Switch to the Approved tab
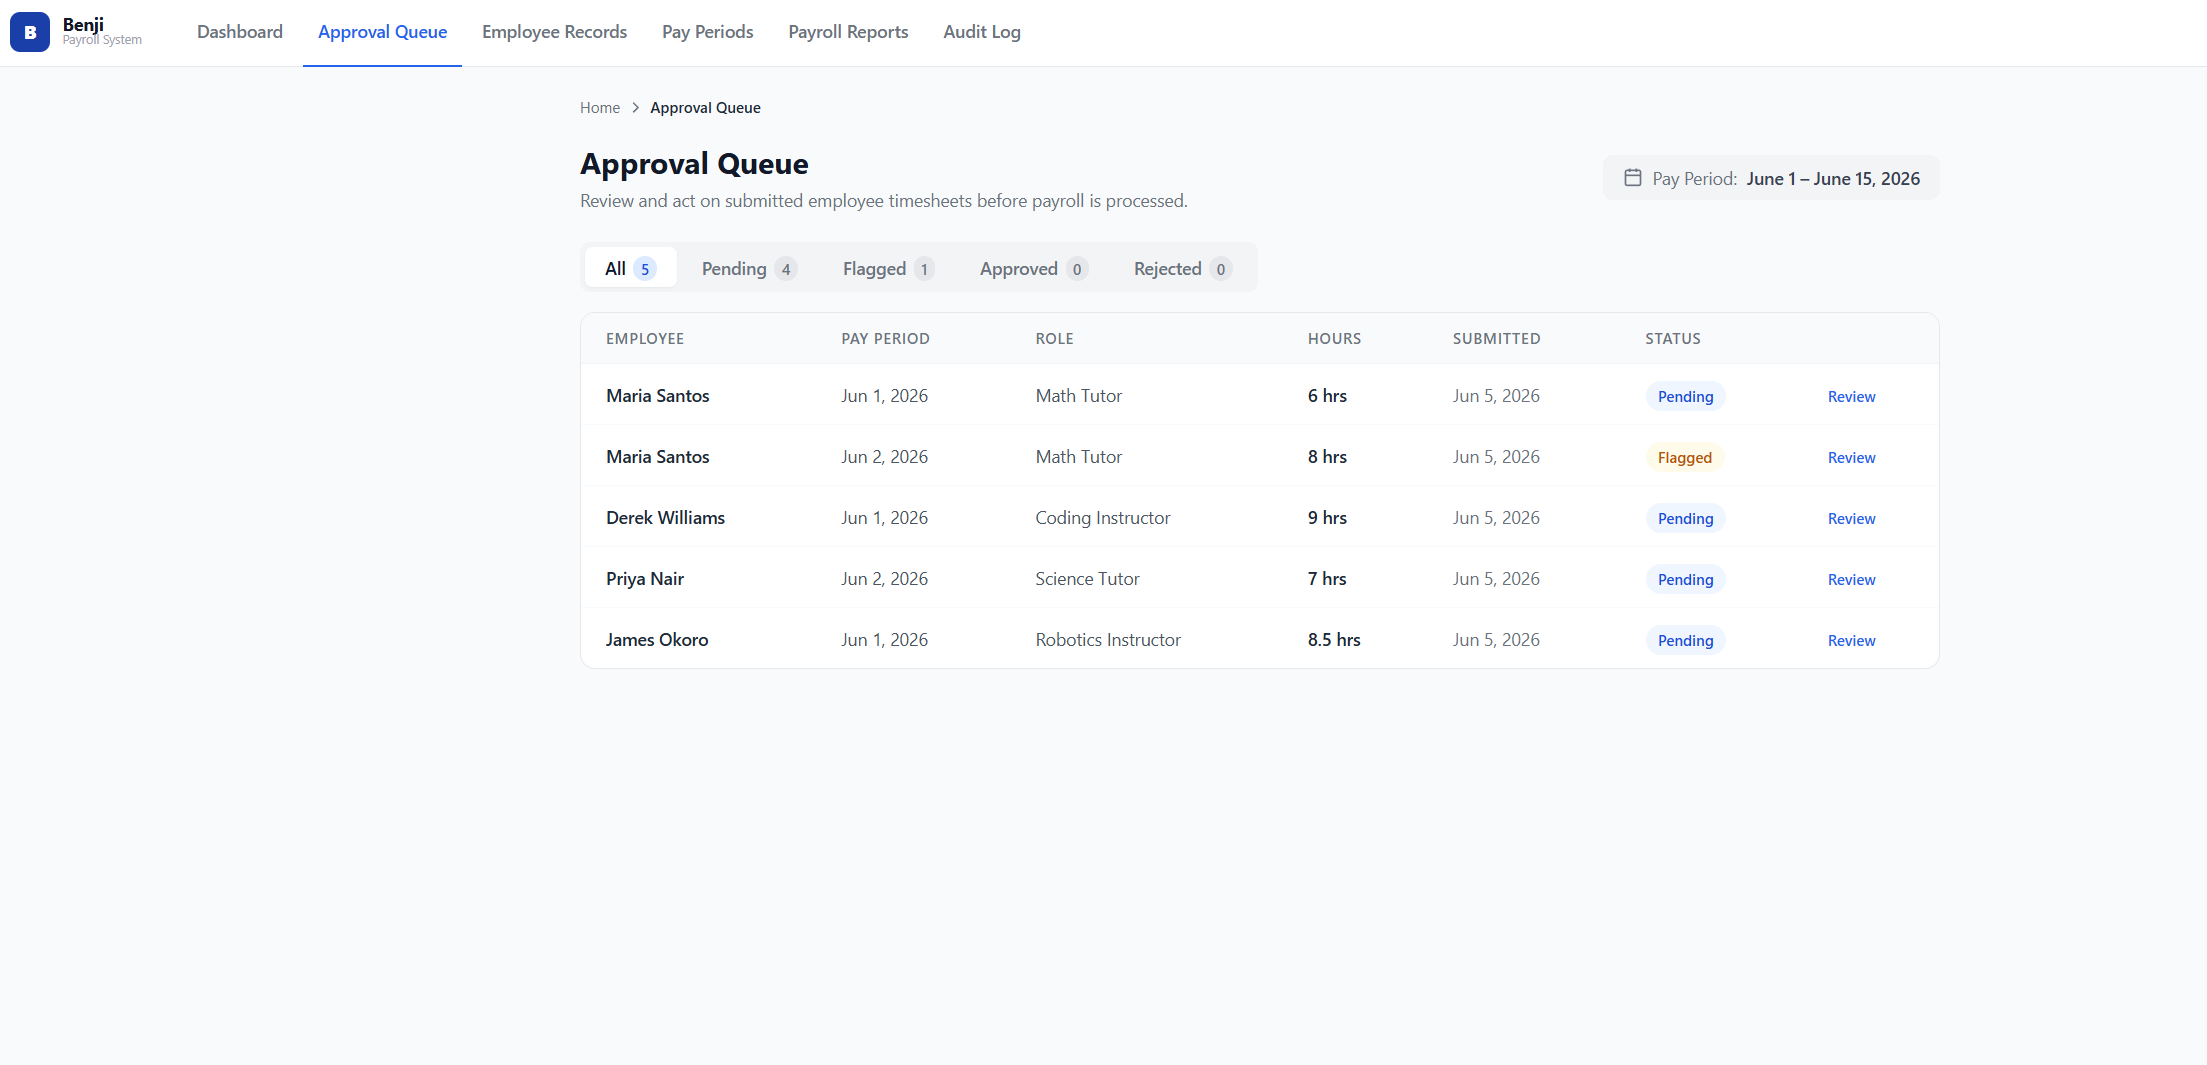 pyautogui.click(x=1033, y=268)
